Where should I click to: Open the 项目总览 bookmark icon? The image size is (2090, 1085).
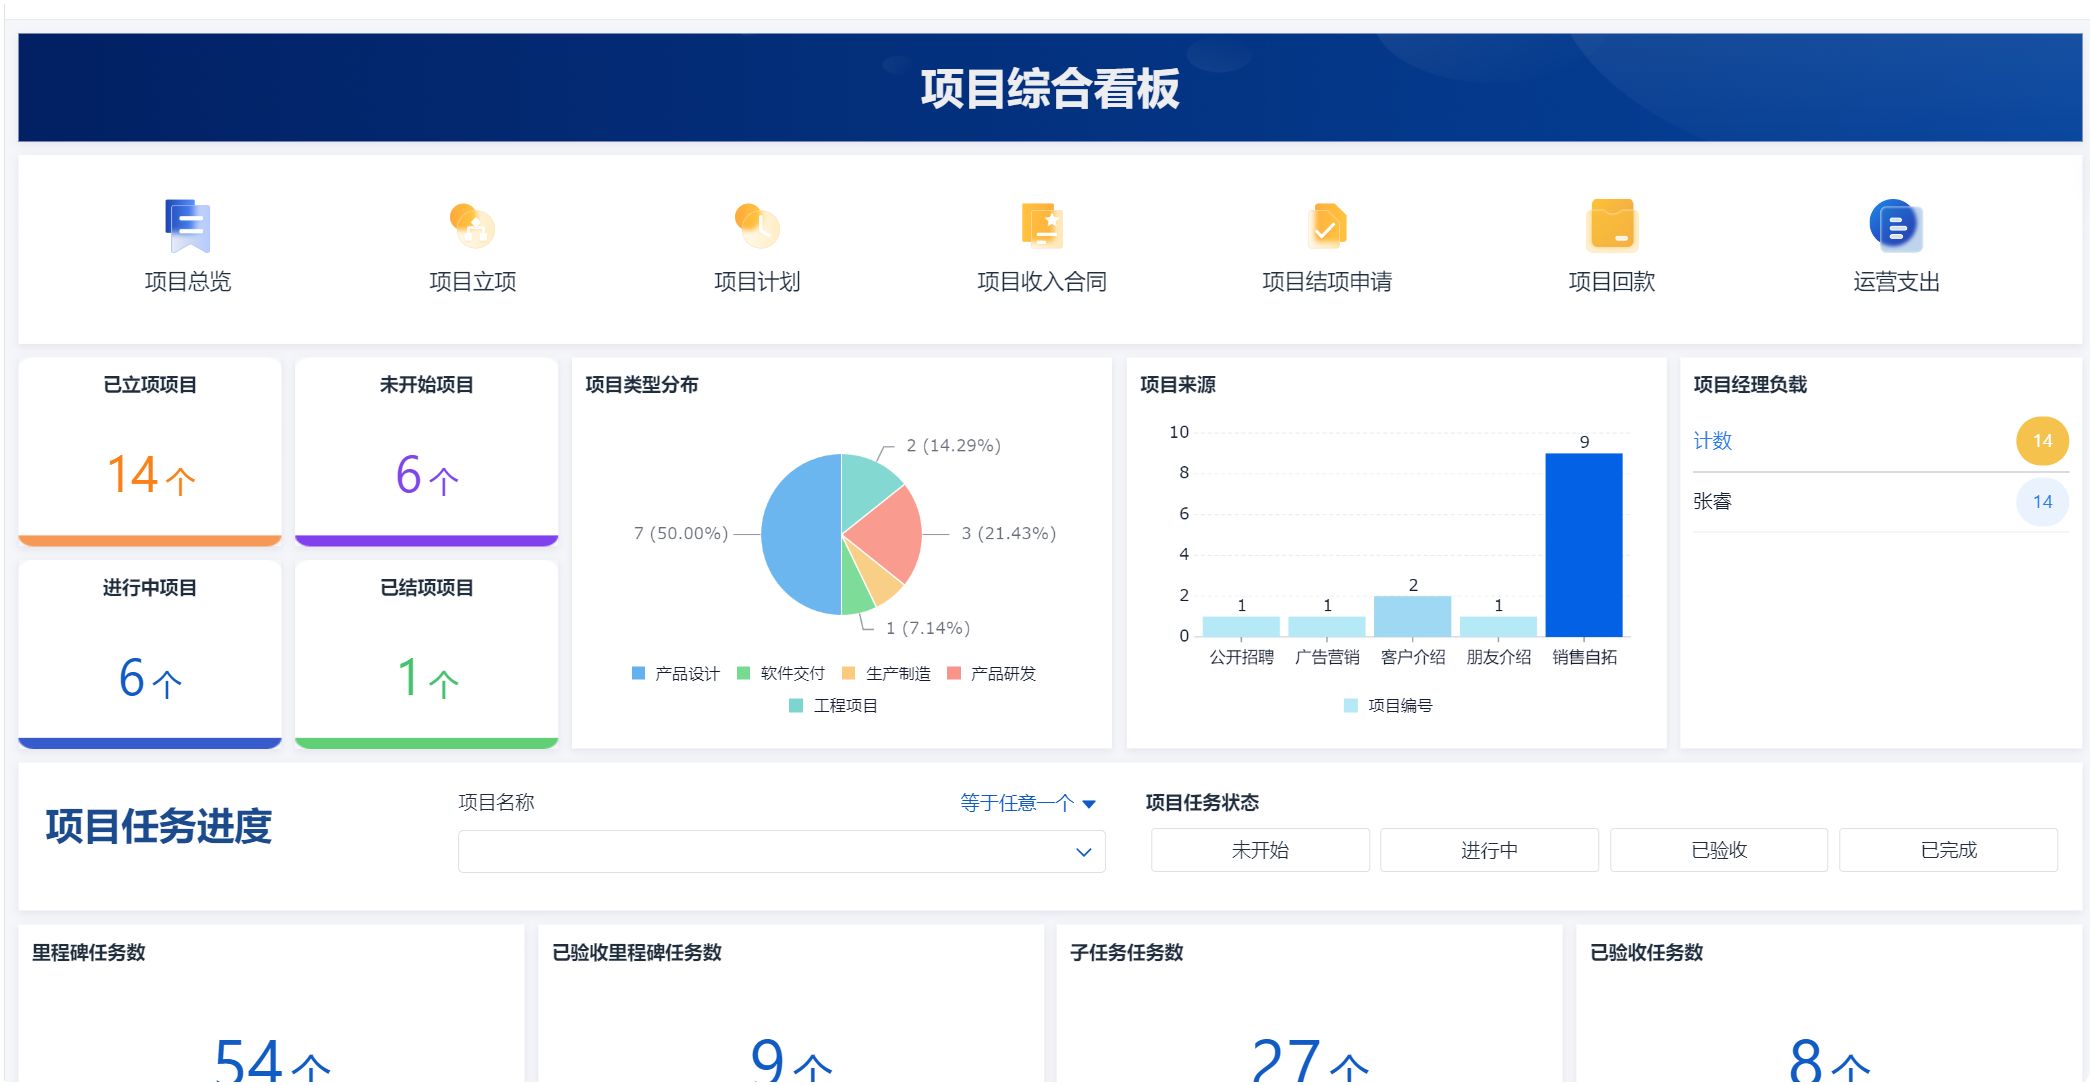[187, 226]
